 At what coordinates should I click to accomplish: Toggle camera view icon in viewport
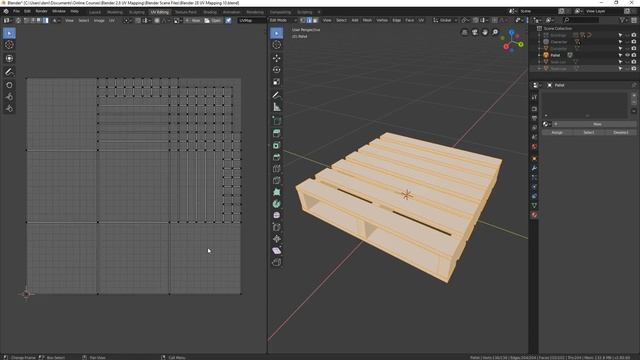pos(475,32)
